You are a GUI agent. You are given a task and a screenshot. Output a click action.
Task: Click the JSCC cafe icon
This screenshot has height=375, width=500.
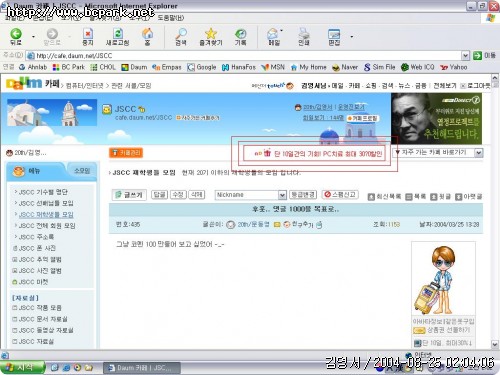[x=107, y=109]
